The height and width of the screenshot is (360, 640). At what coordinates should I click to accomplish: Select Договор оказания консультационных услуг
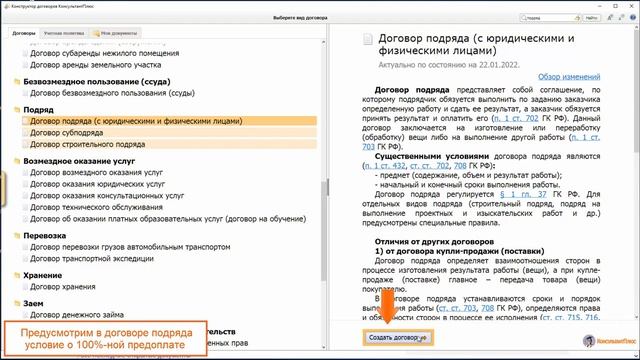107,196
